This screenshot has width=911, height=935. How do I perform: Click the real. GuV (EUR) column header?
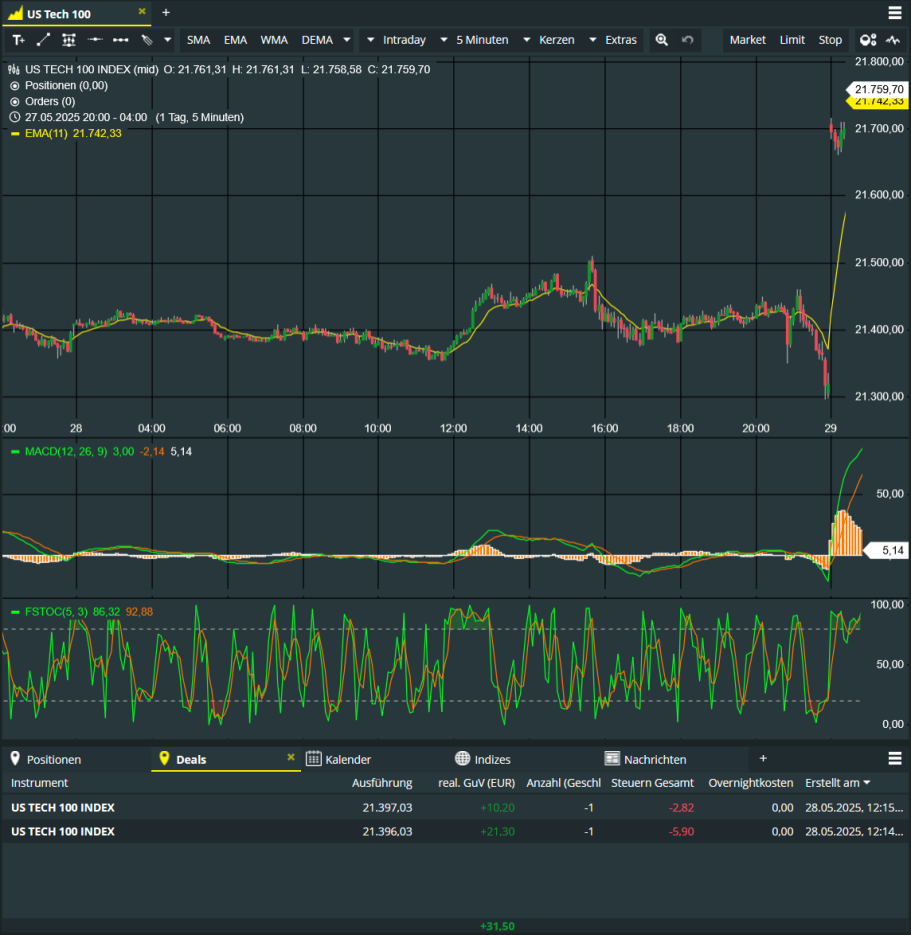click(476, 783)
